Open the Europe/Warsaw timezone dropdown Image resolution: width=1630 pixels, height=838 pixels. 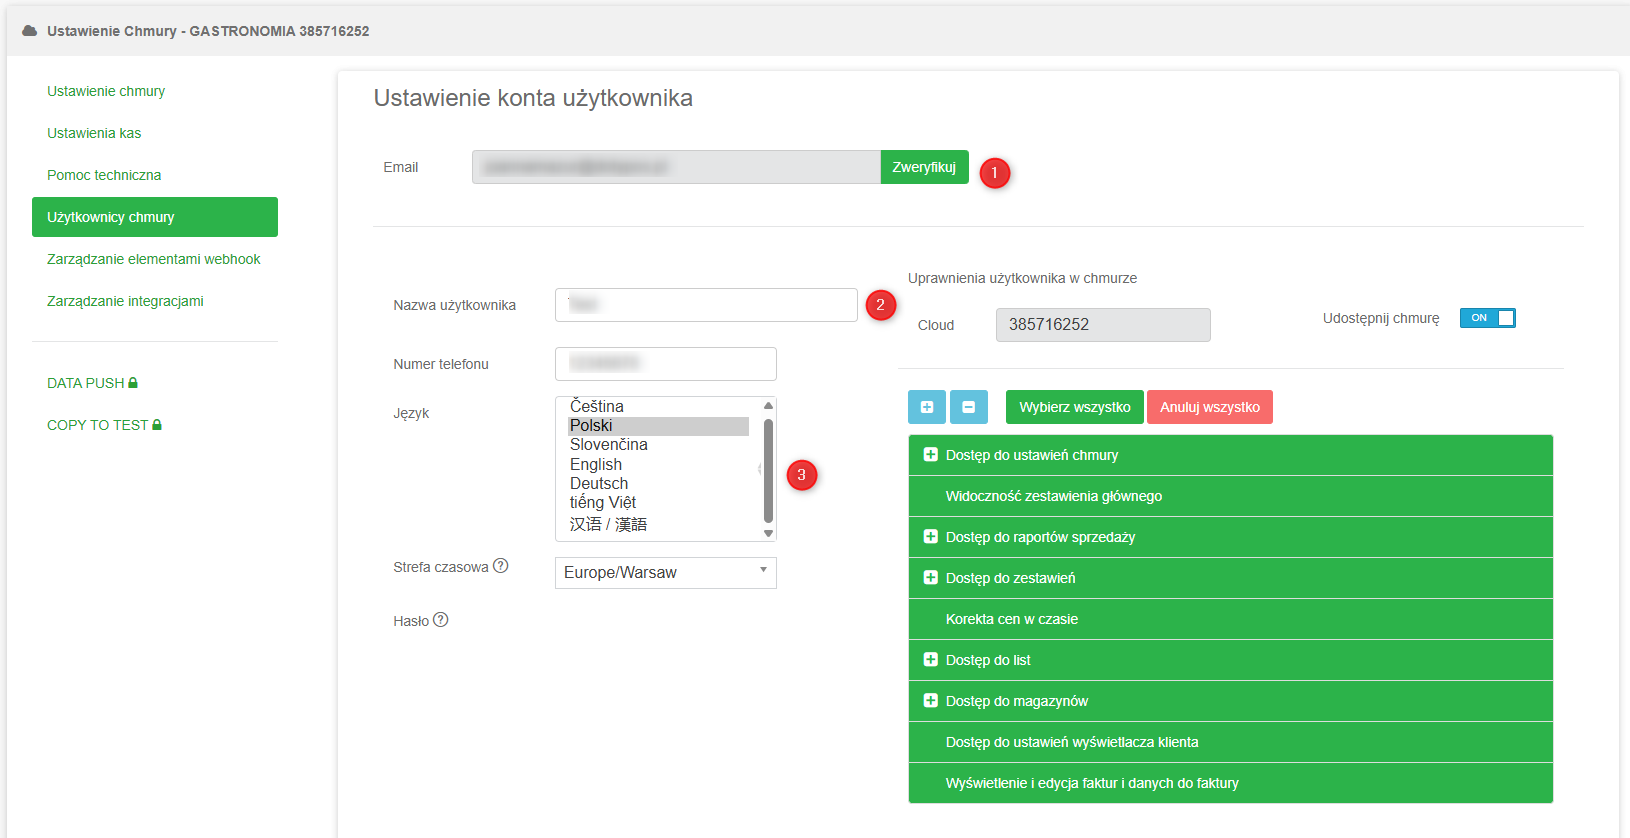pyautogui.click(x=665, y=572)
